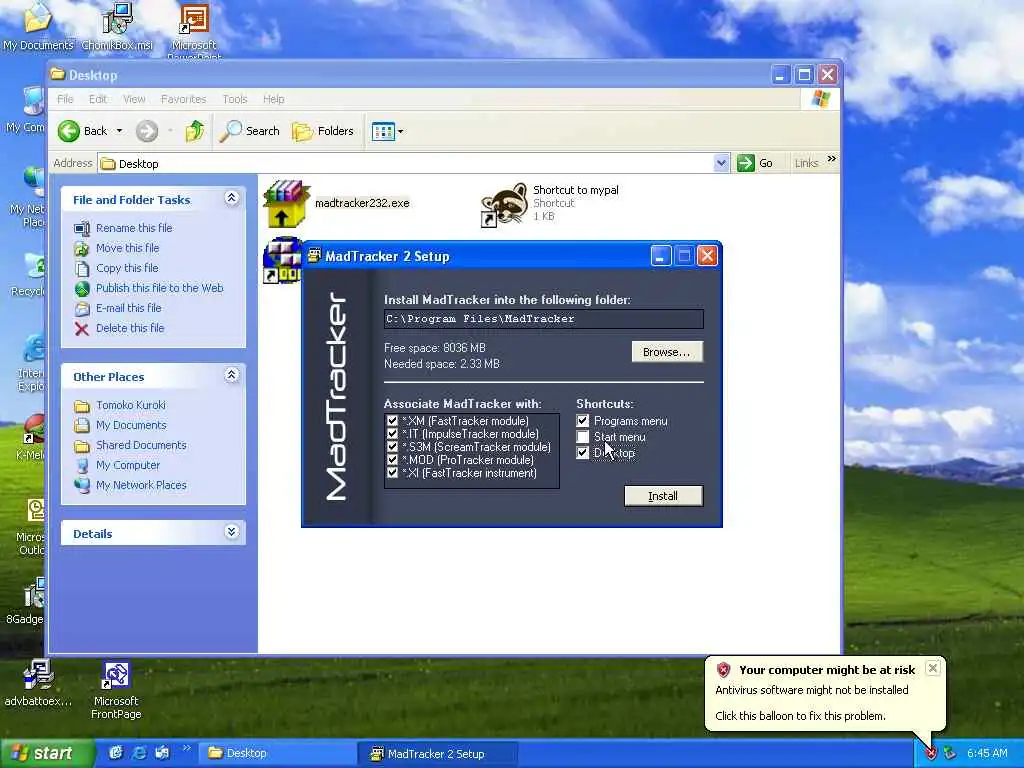Click the Install button
The width and height of the screenshot is (1024, 768).
pyautogui.click(x=663, y=496)
